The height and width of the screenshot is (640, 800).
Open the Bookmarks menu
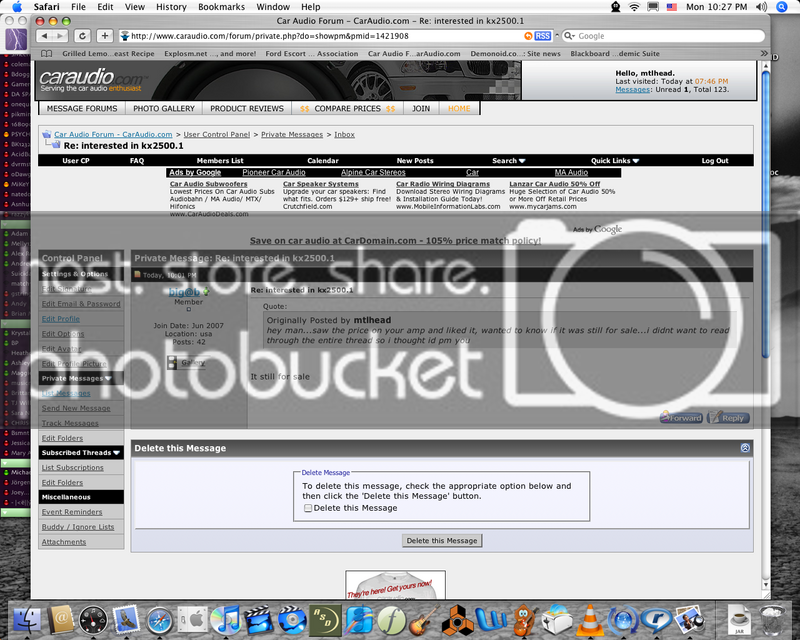pyautogui.click(x=221, y=7)
